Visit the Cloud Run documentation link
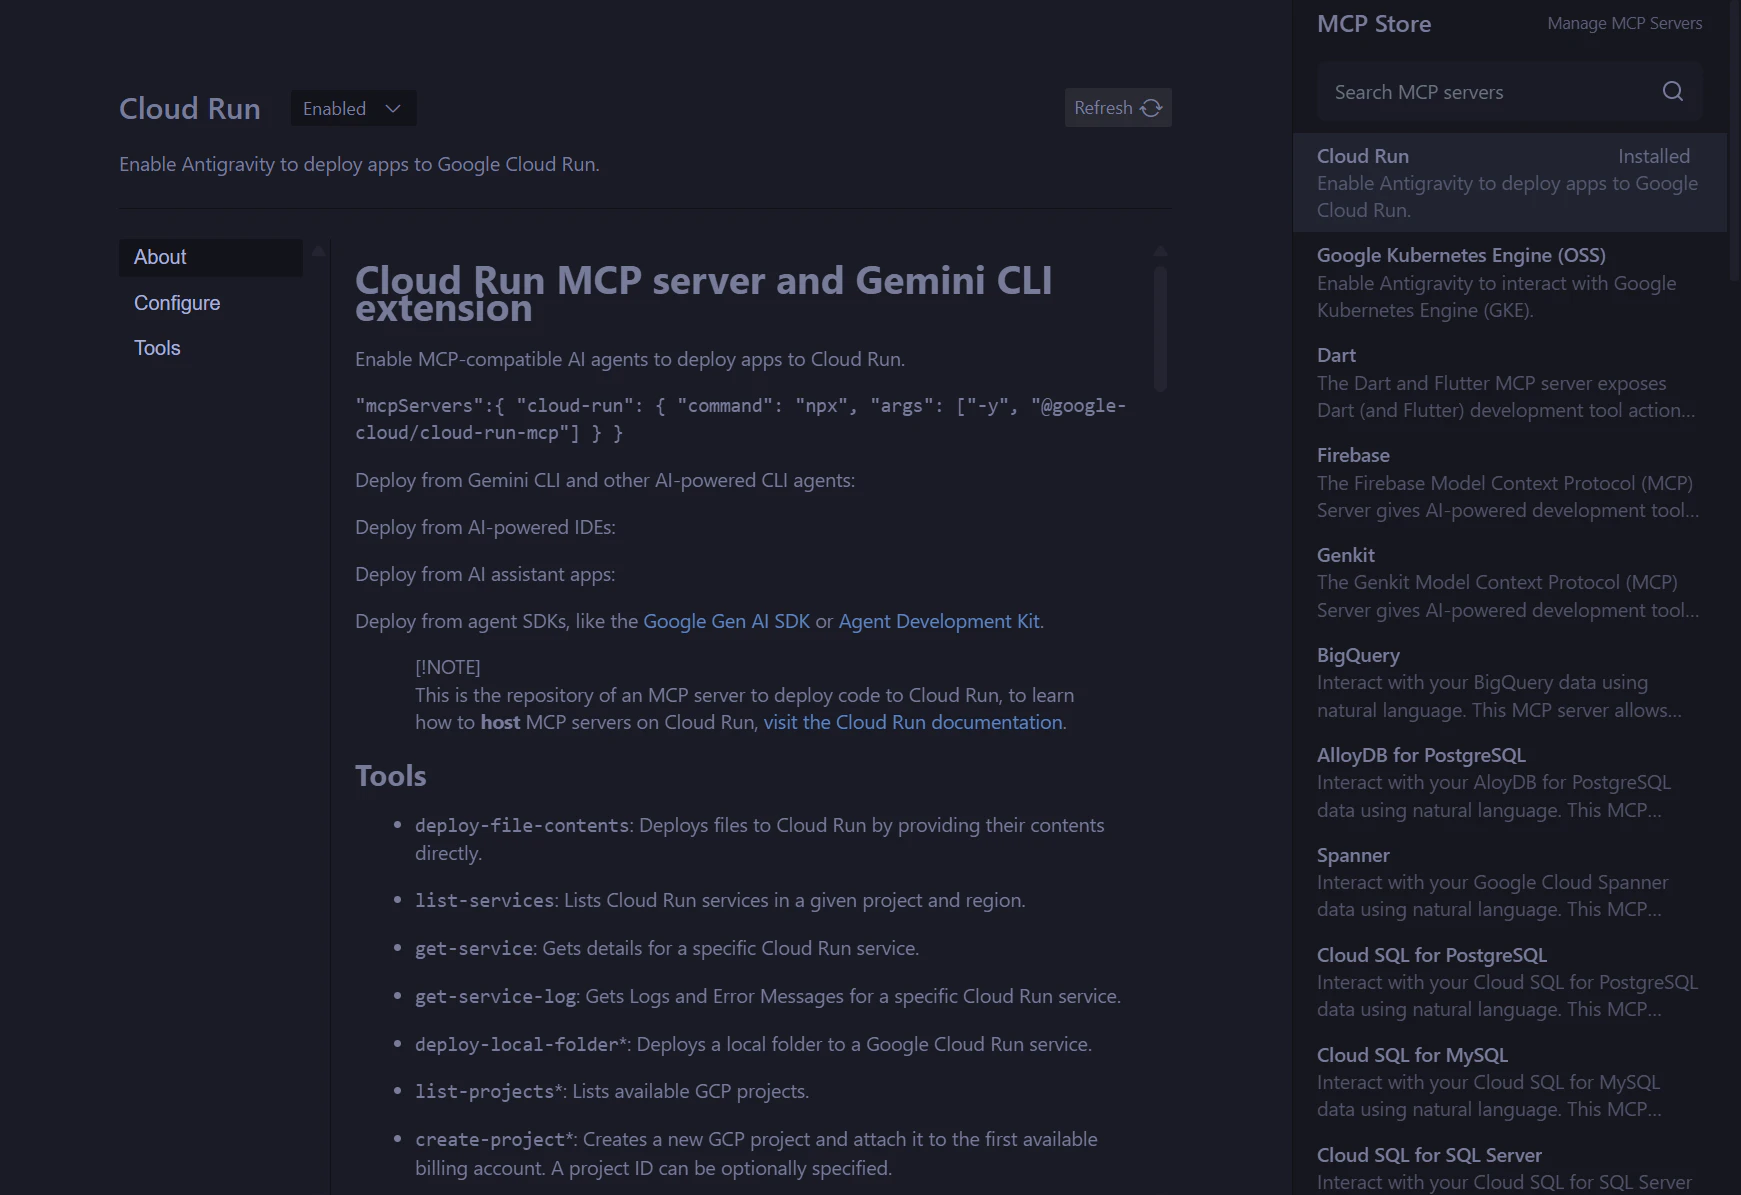1741x1195 pixels. pos(913,722)
